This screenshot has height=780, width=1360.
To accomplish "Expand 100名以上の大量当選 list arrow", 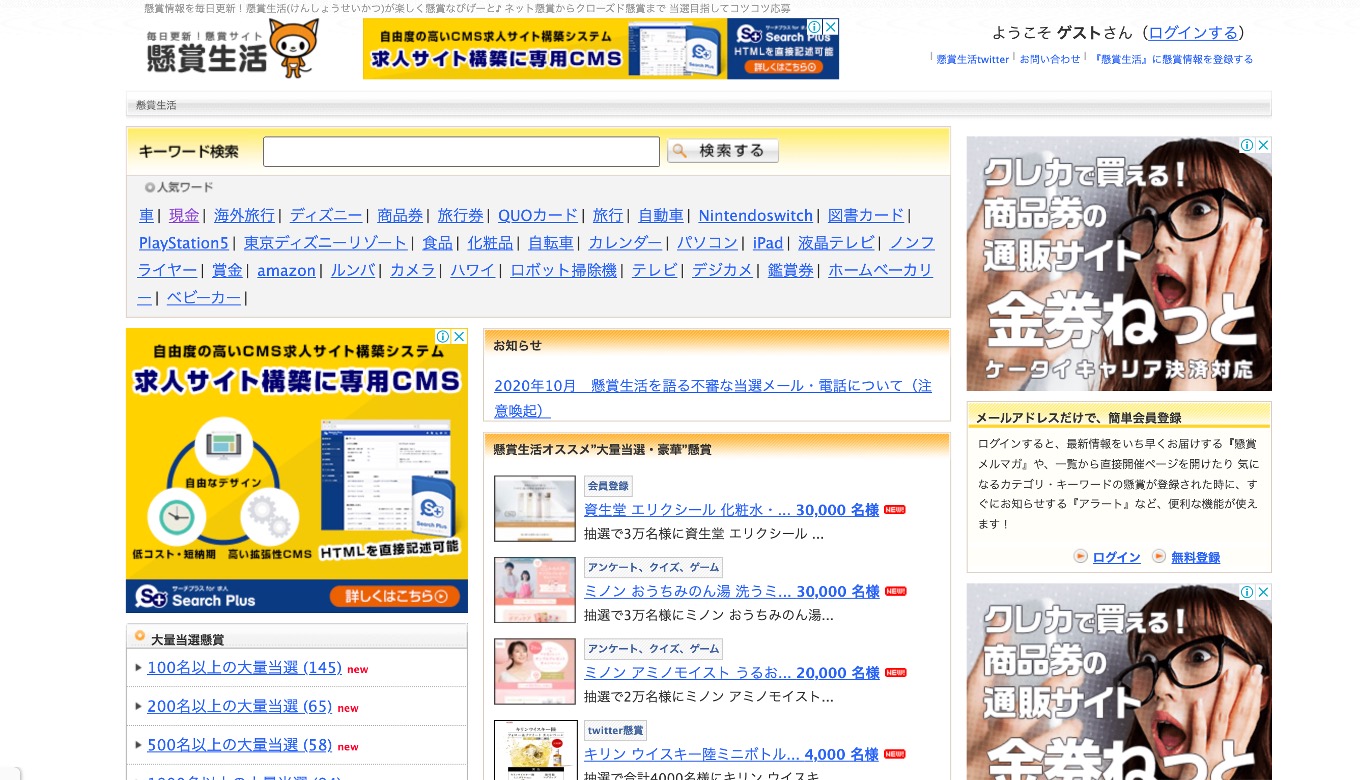I will (x=138, y=668).
